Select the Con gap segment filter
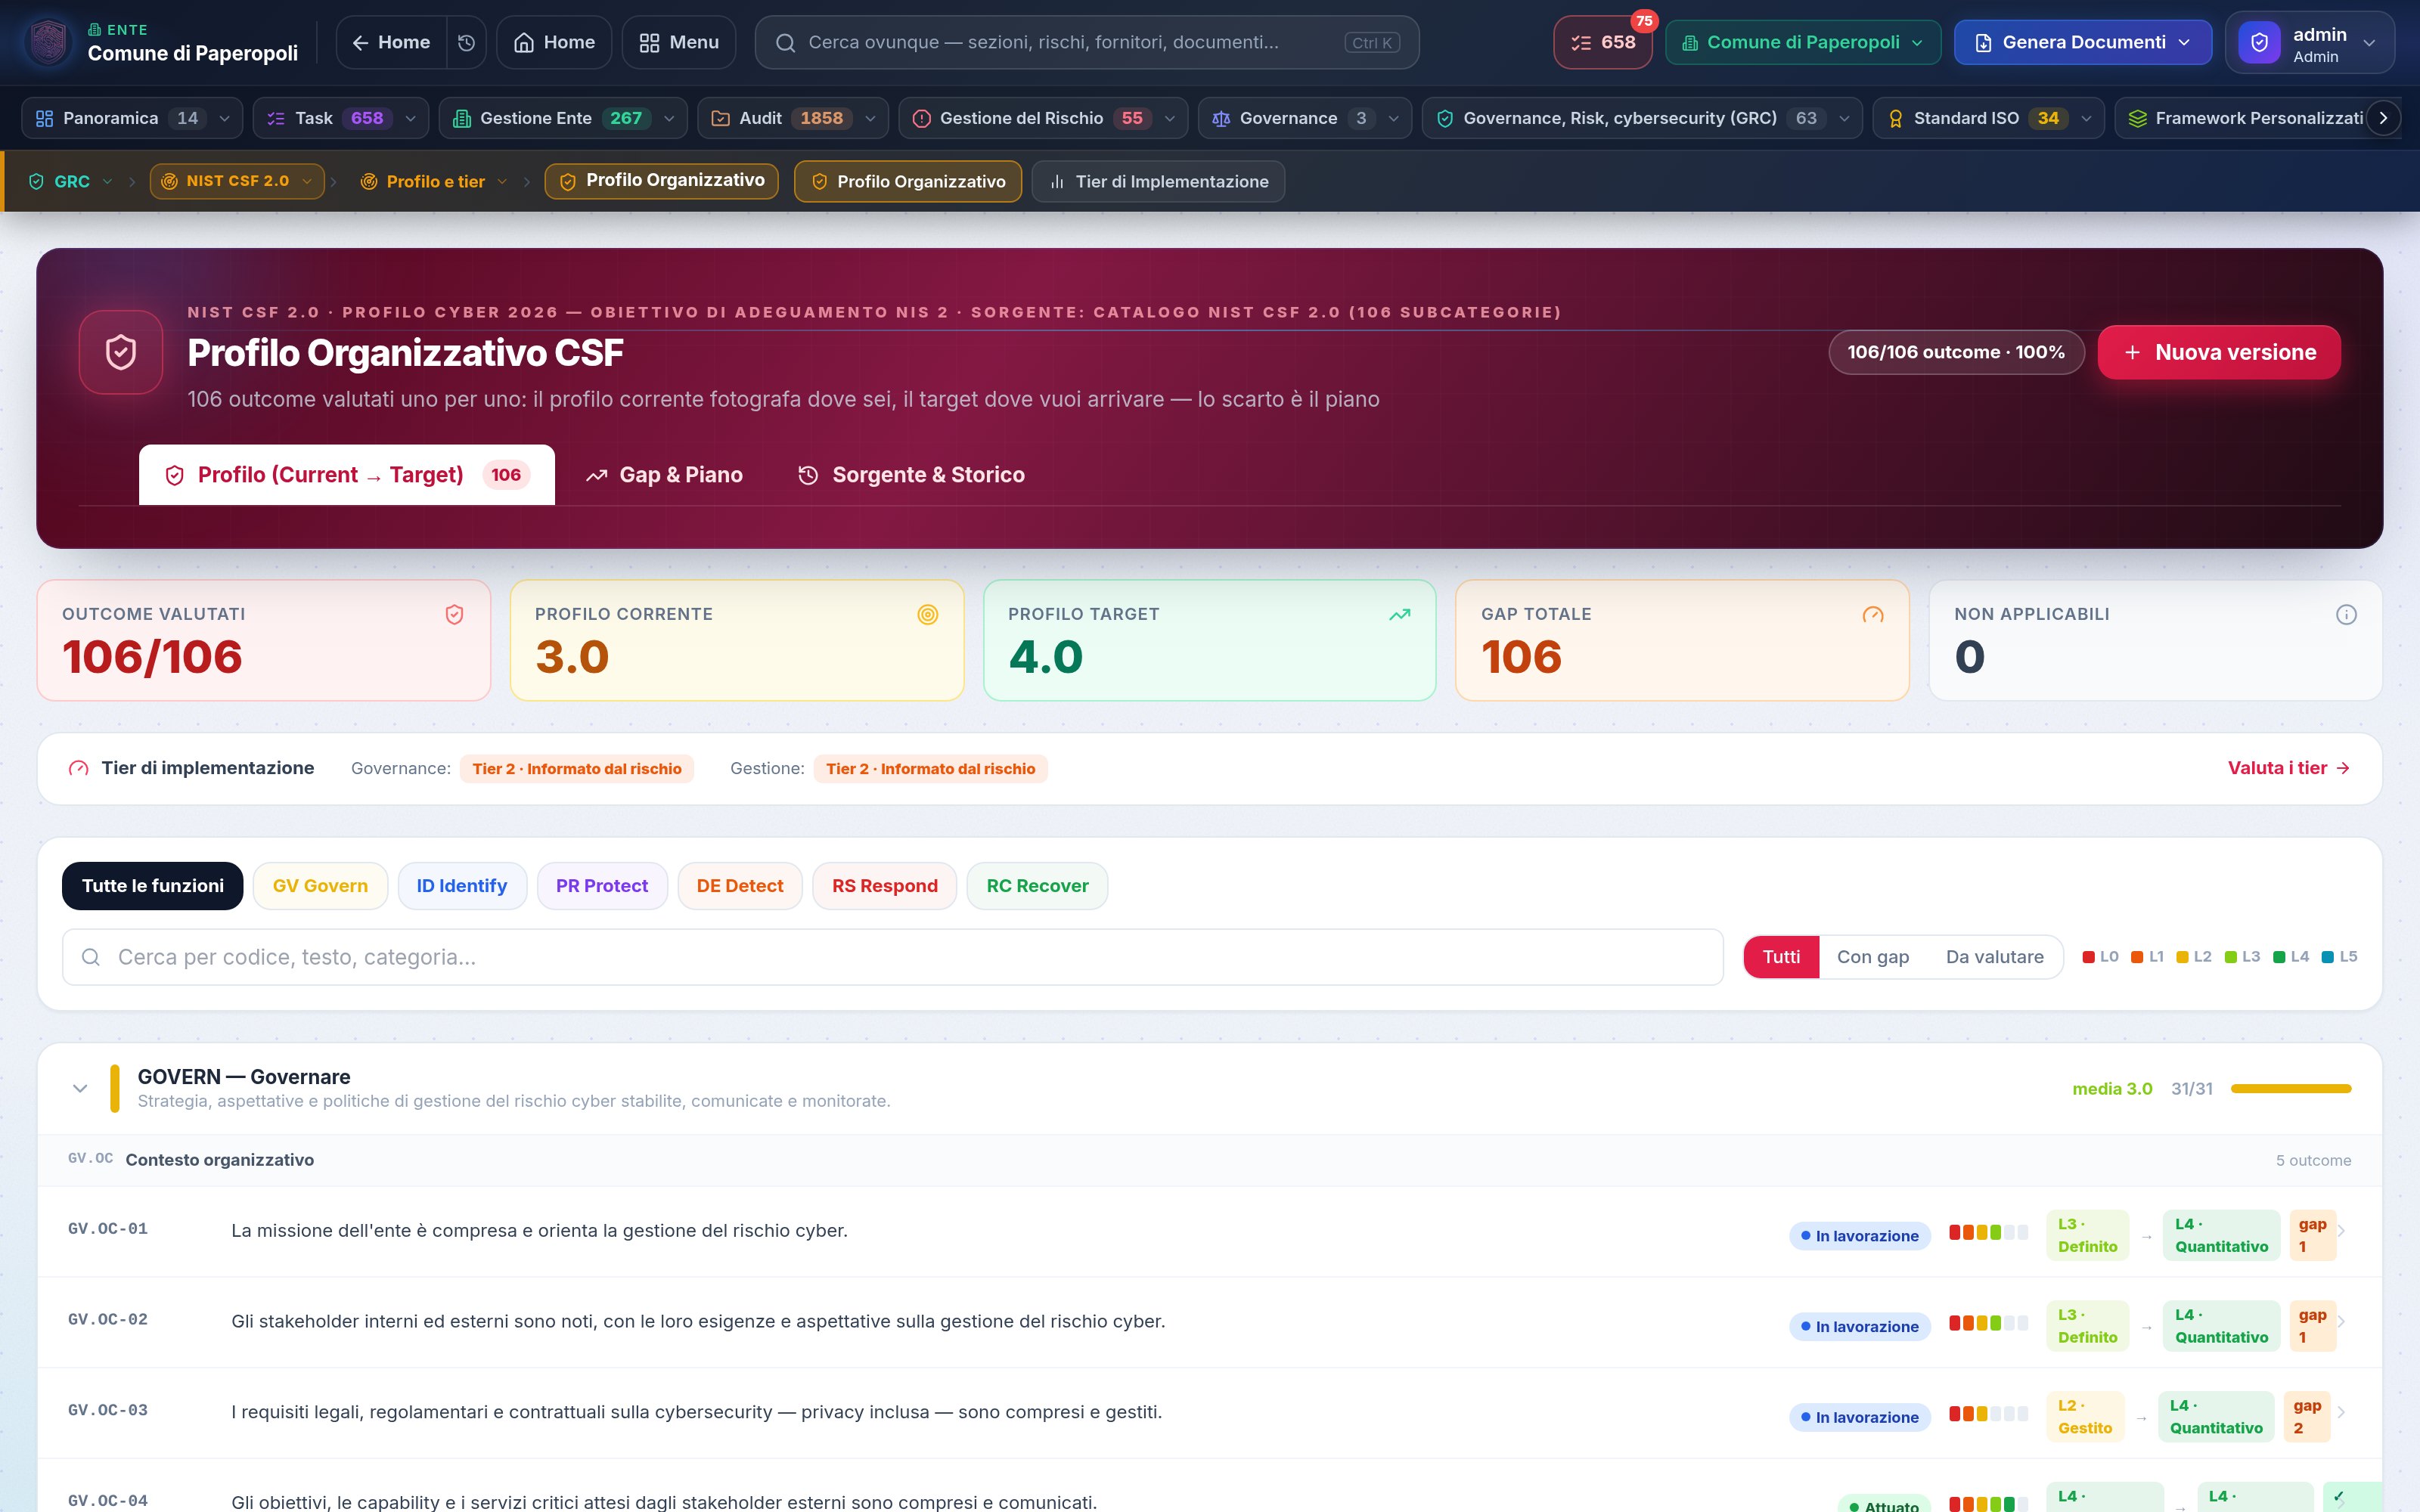Viewport: 2420px width, 1512px height. coord(1873,957)
